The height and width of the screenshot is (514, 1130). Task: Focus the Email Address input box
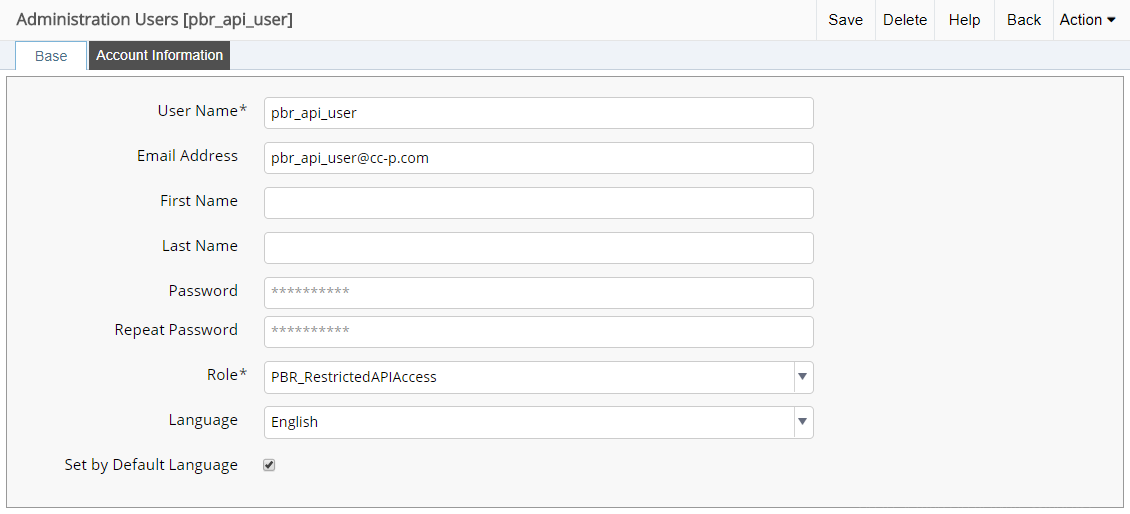tap(538, 158)
